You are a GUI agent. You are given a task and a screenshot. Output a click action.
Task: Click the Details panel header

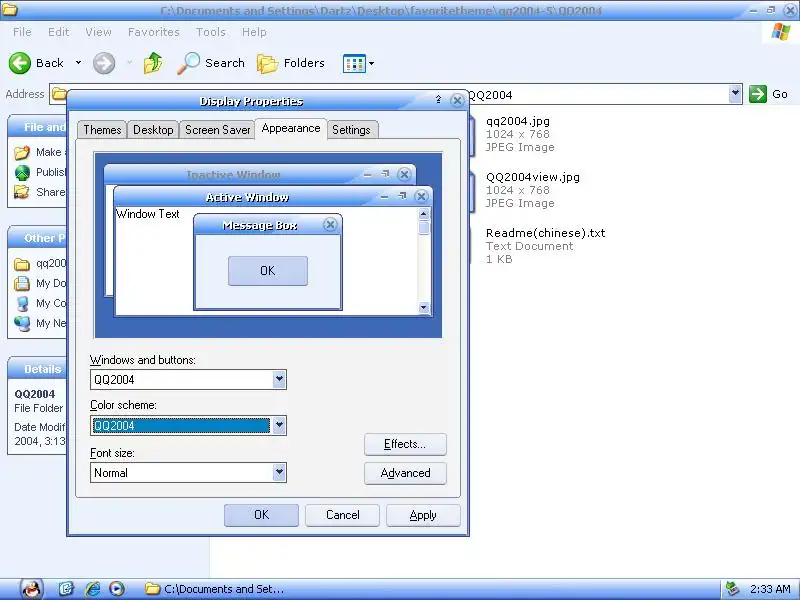tap(37, 369)
